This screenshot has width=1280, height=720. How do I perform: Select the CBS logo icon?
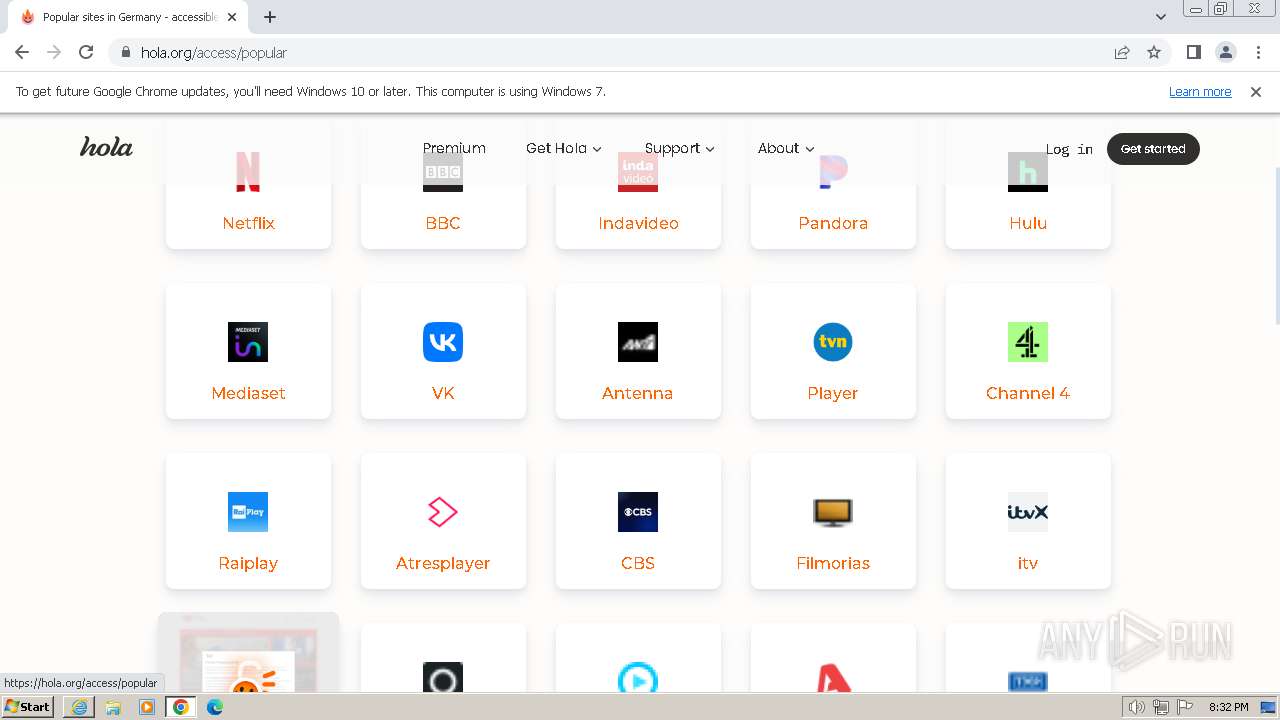[x=638, y=512]
